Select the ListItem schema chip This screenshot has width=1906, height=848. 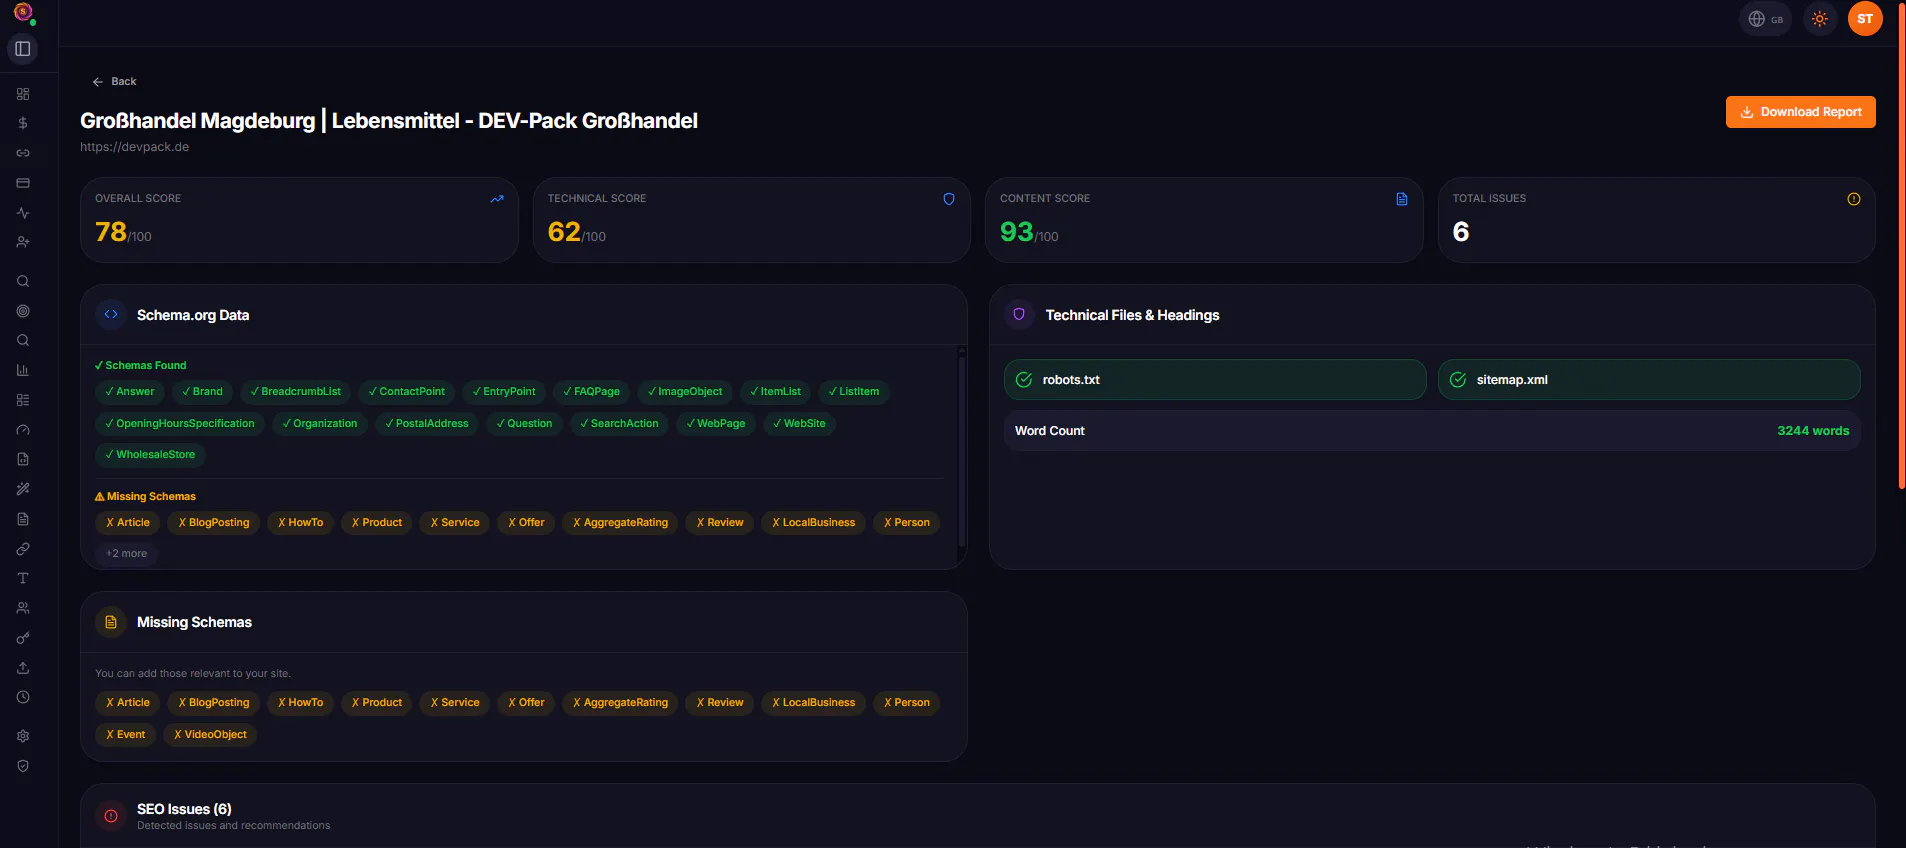tap(854, 392)
